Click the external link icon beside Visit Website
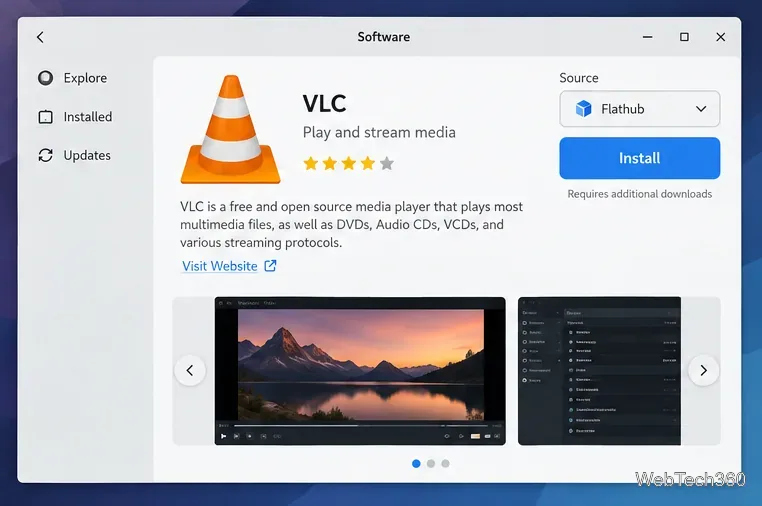This screenshot has height=506, width=762. 270,265
